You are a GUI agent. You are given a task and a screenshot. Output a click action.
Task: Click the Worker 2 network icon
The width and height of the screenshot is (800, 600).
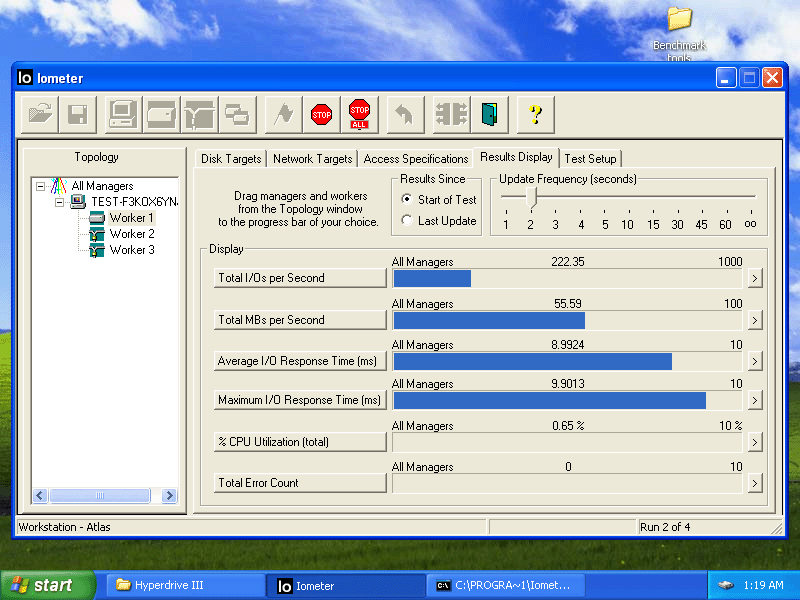click(x=97, y=234)
